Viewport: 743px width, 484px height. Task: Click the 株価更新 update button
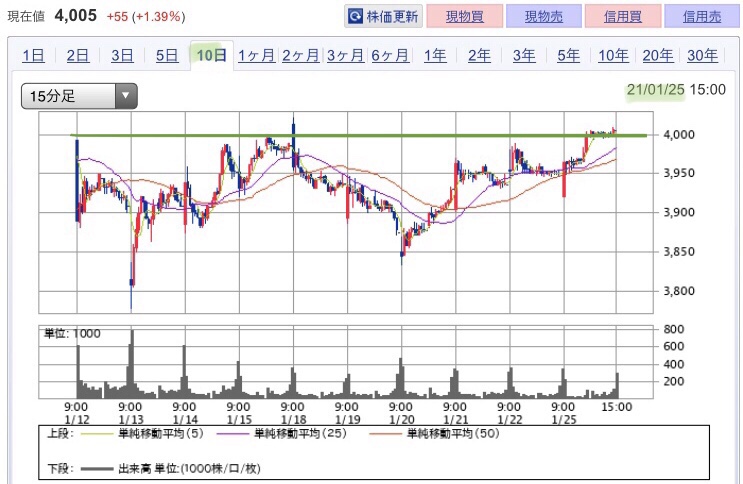pos(383,17)
